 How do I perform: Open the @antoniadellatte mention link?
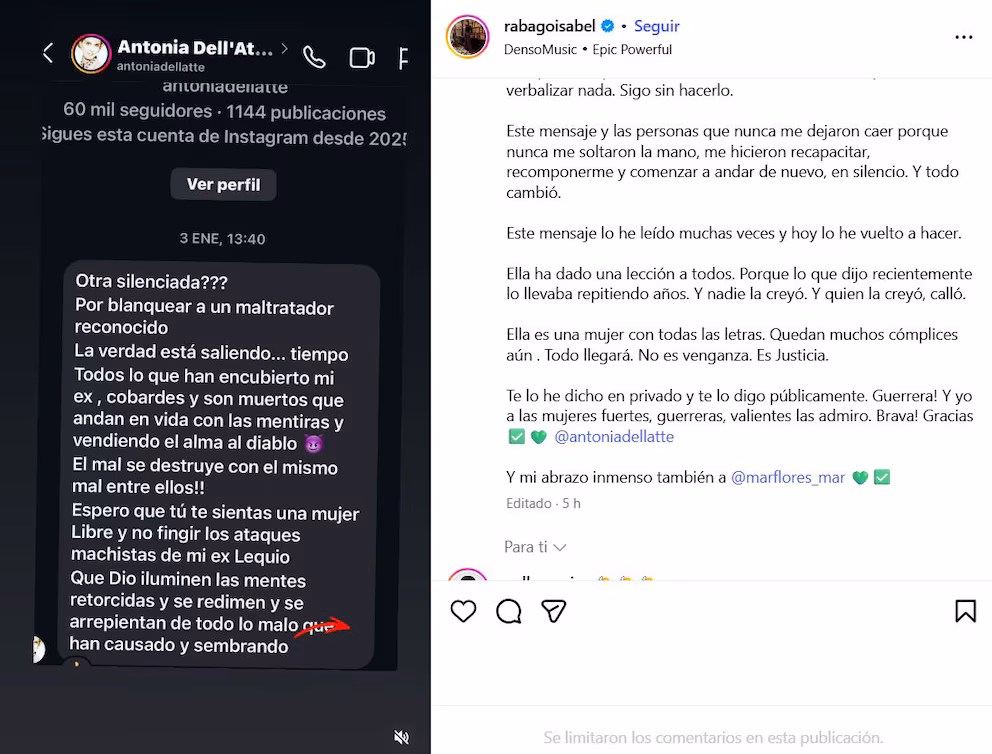click(614, 436)
